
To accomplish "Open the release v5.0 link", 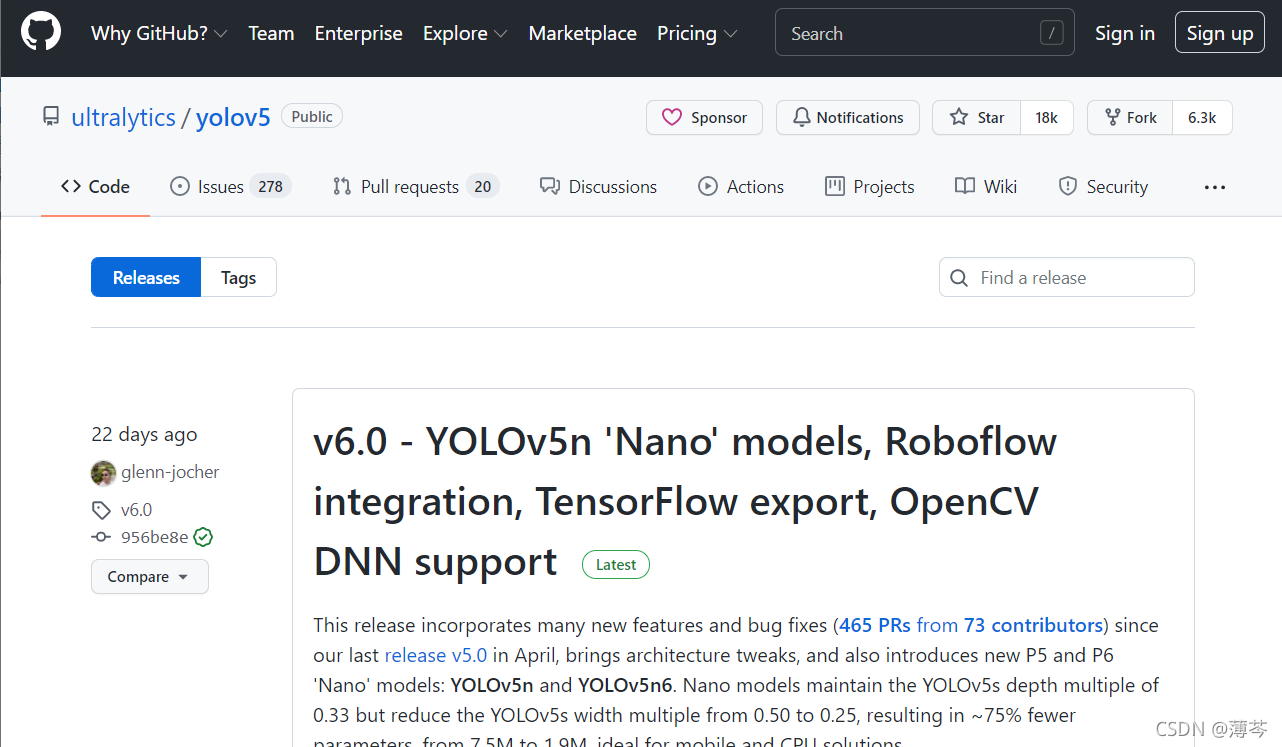I will coord(436,655).
